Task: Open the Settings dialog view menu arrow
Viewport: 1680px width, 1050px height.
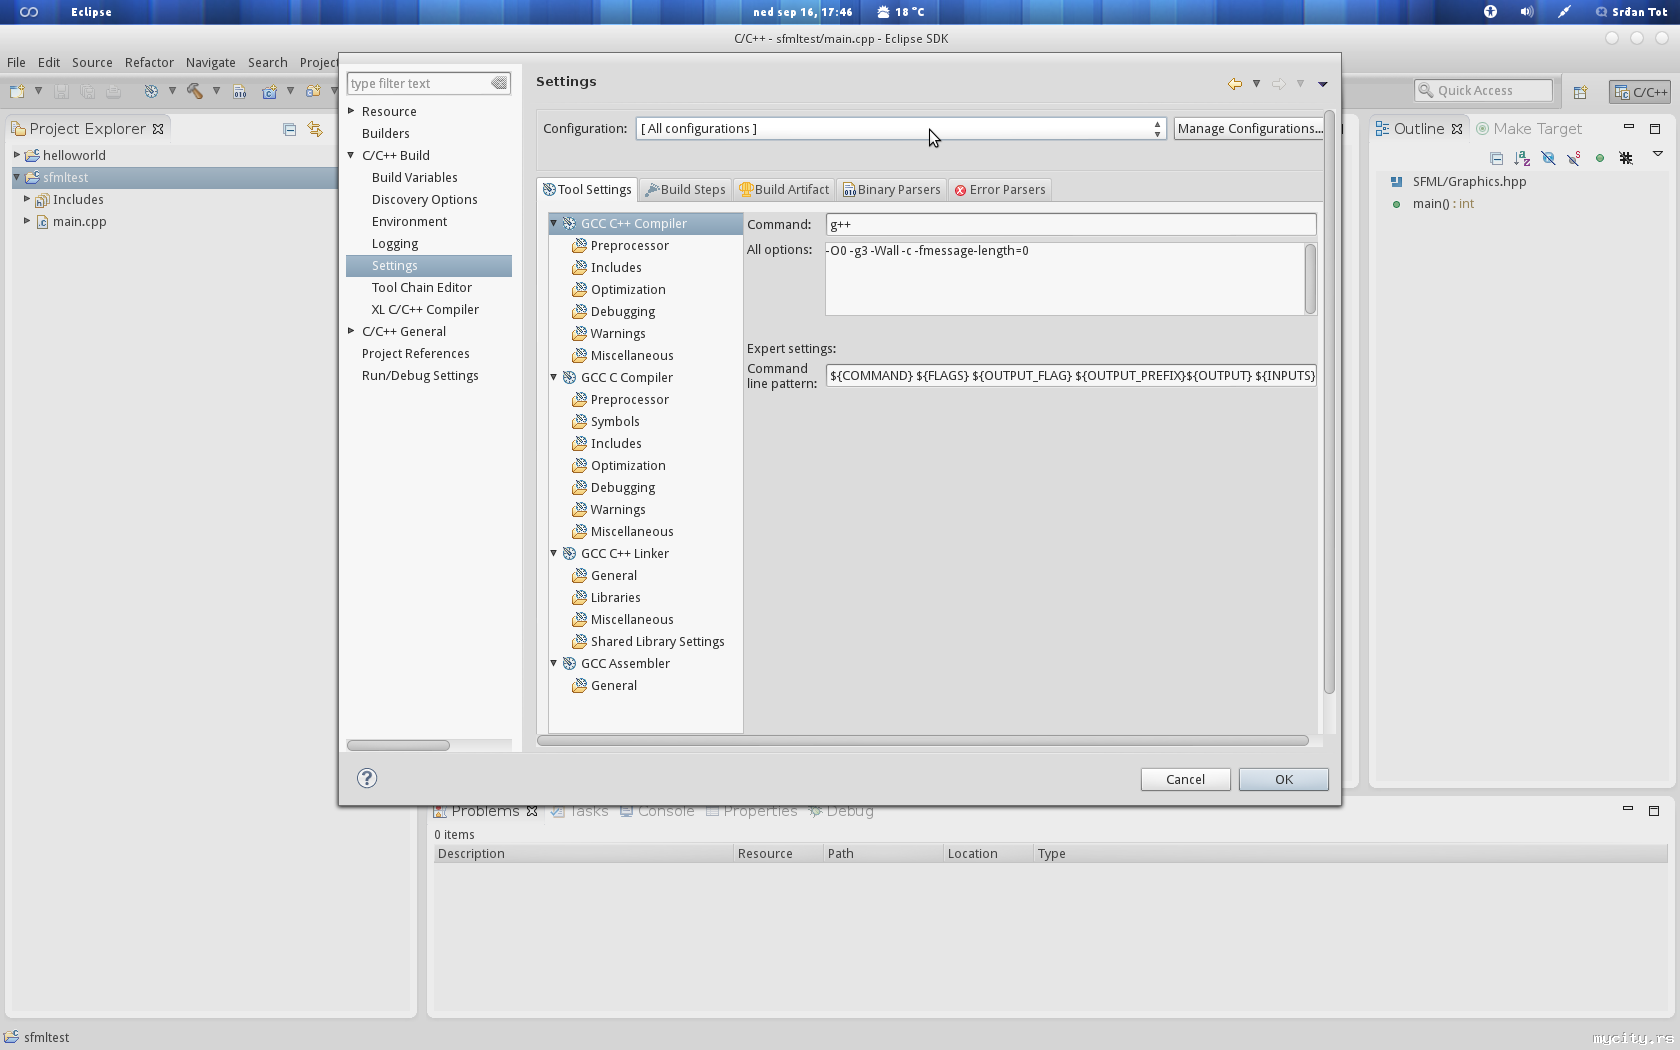Action: pos(1322,84)
